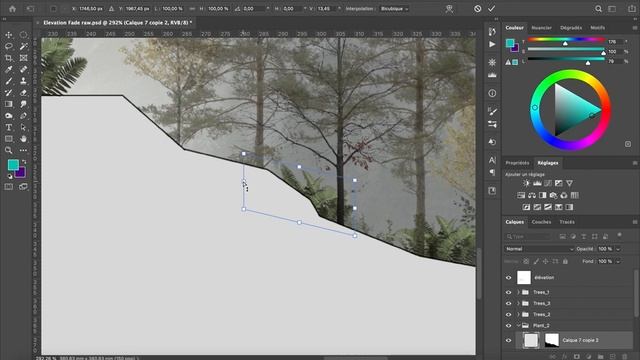
Task: Switch to the Dégradés tab
Action: tap(571, 28)
